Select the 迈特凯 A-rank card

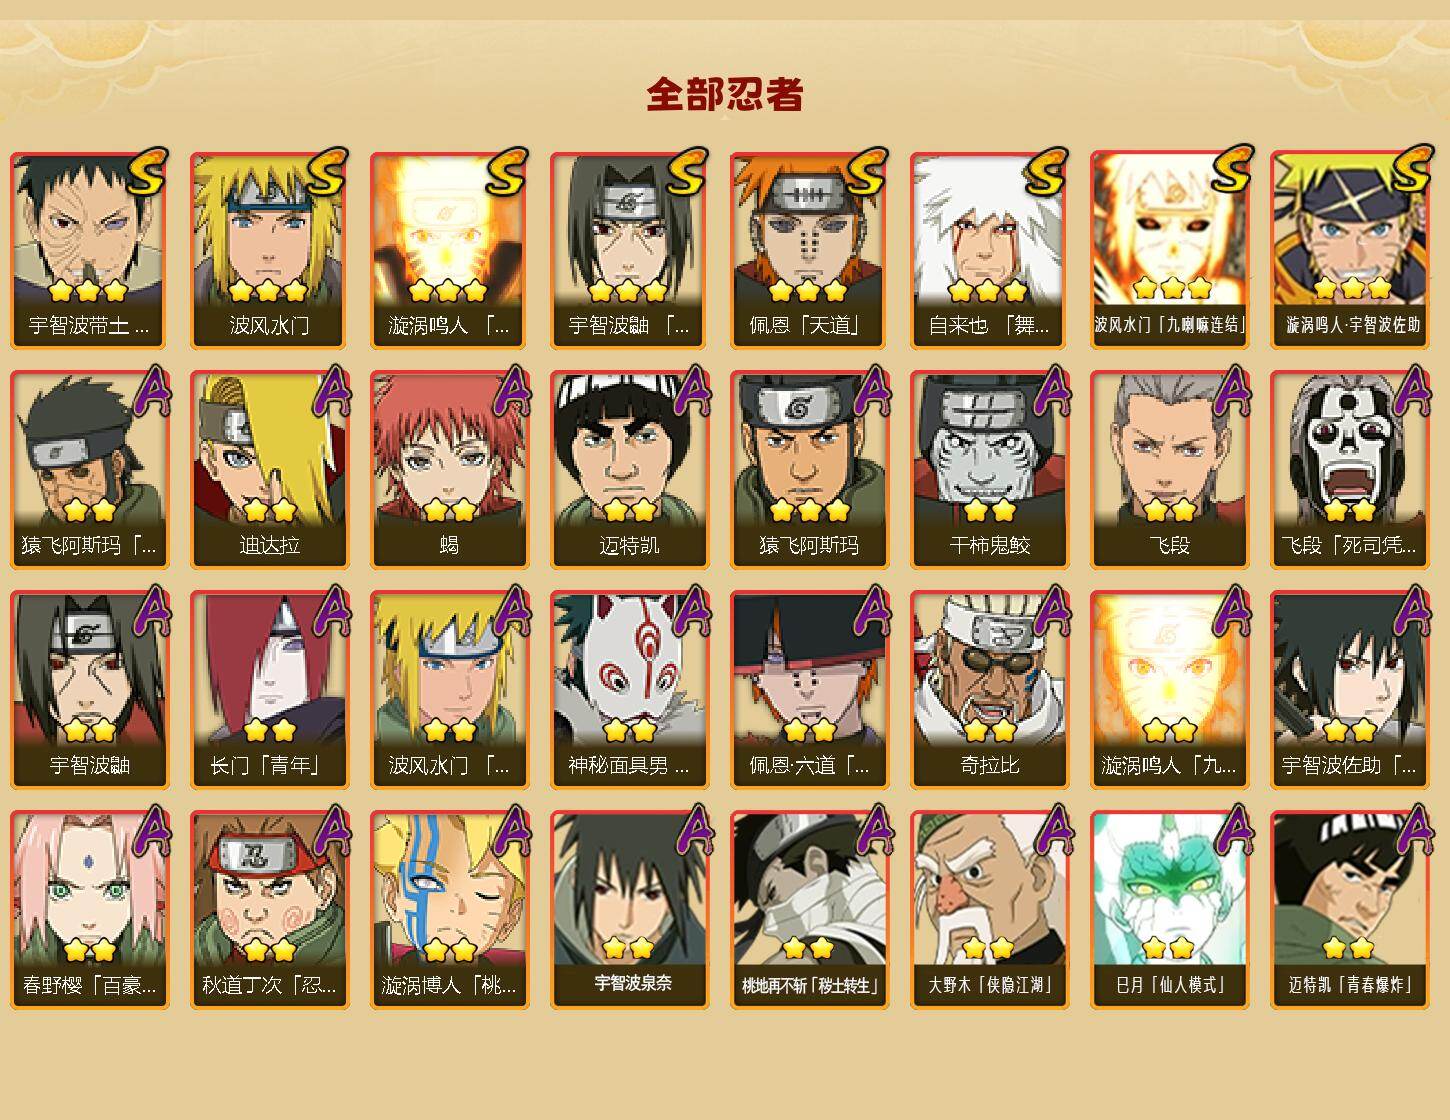pyautogui.click(x=629, y=470)
